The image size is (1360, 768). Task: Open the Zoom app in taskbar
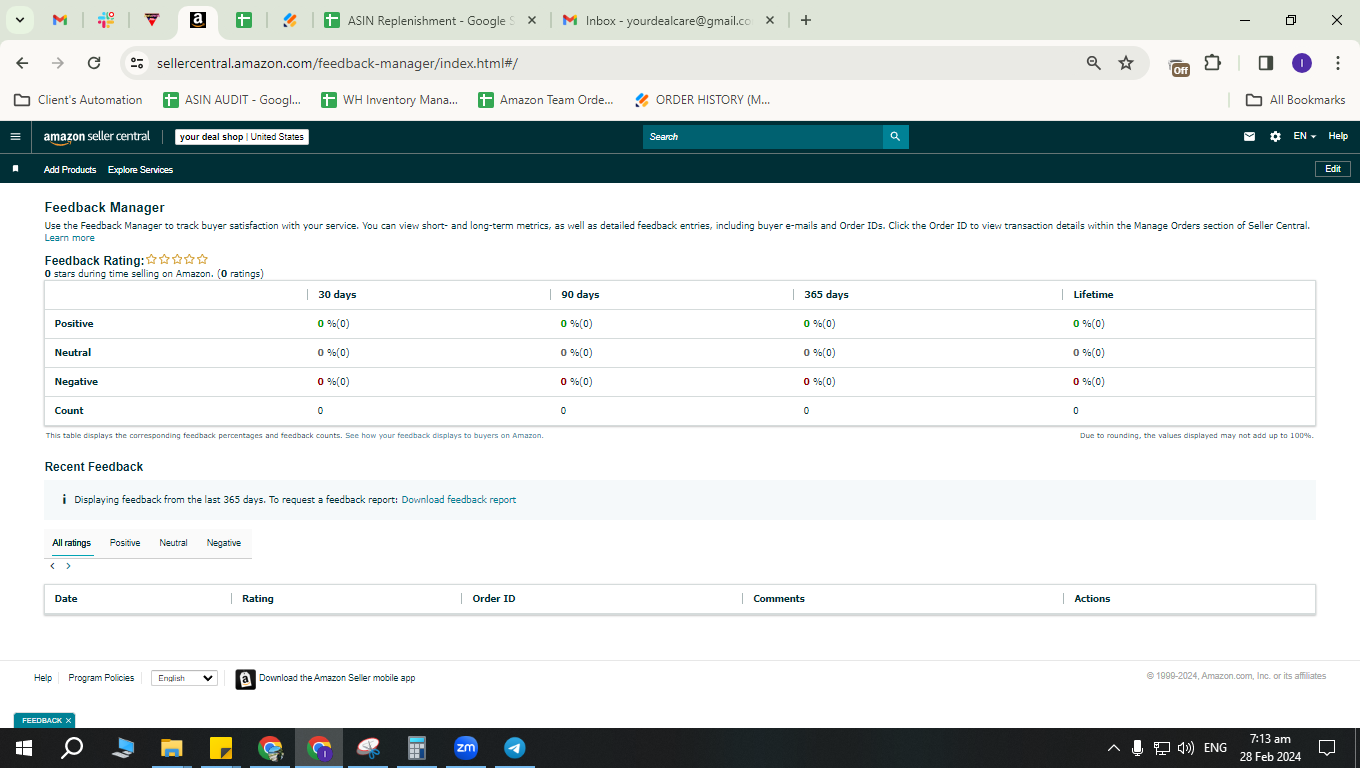[x=466, y=748]
